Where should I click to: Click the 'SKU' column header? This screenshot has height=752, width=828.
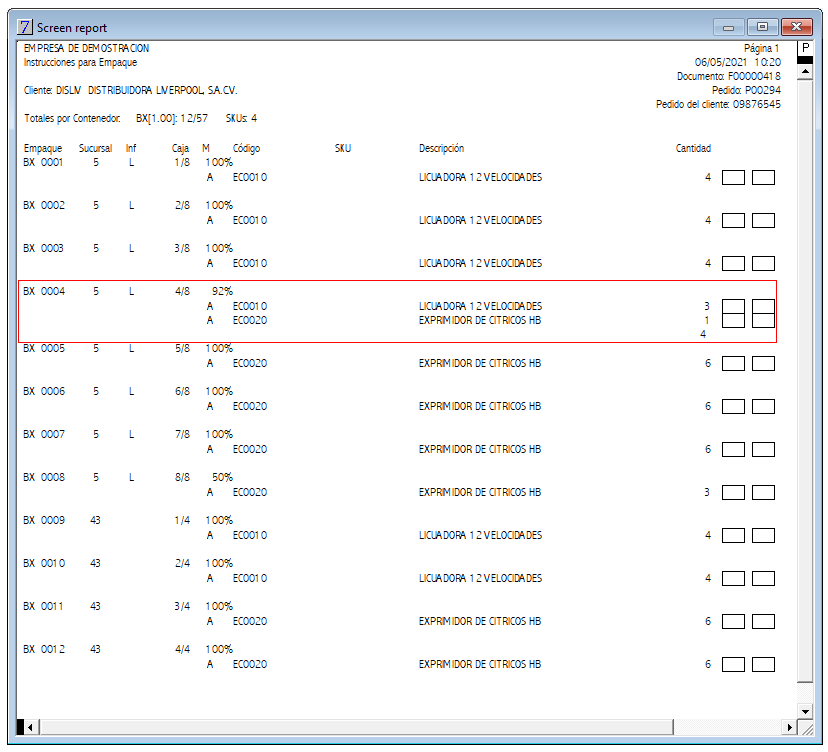[x=343, y=148]
